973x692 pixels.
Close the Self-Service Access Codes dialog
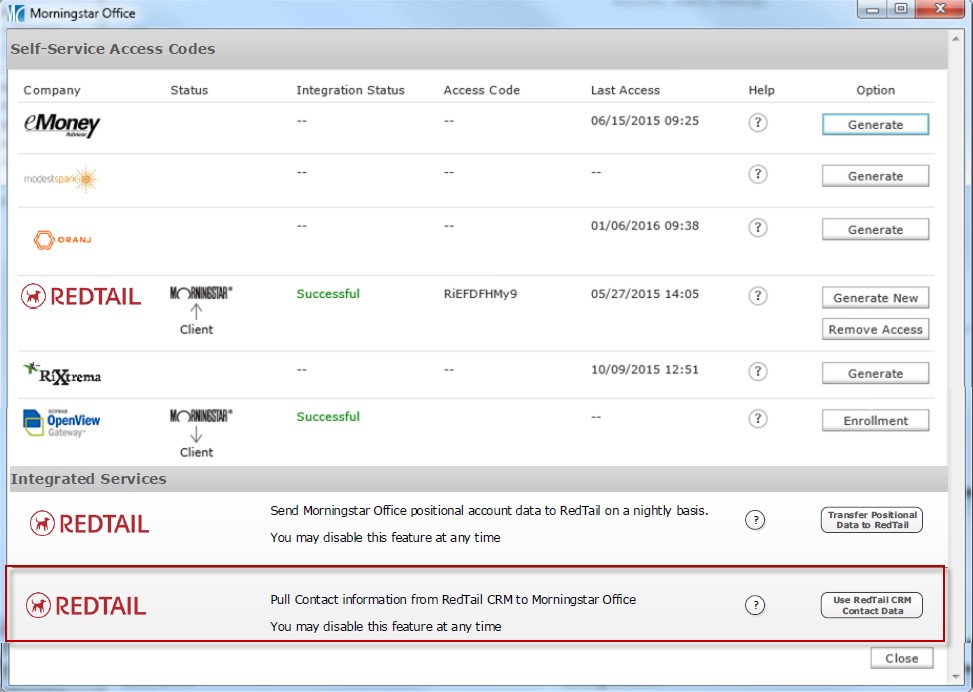pyautogui.click(x=901, y=658)
